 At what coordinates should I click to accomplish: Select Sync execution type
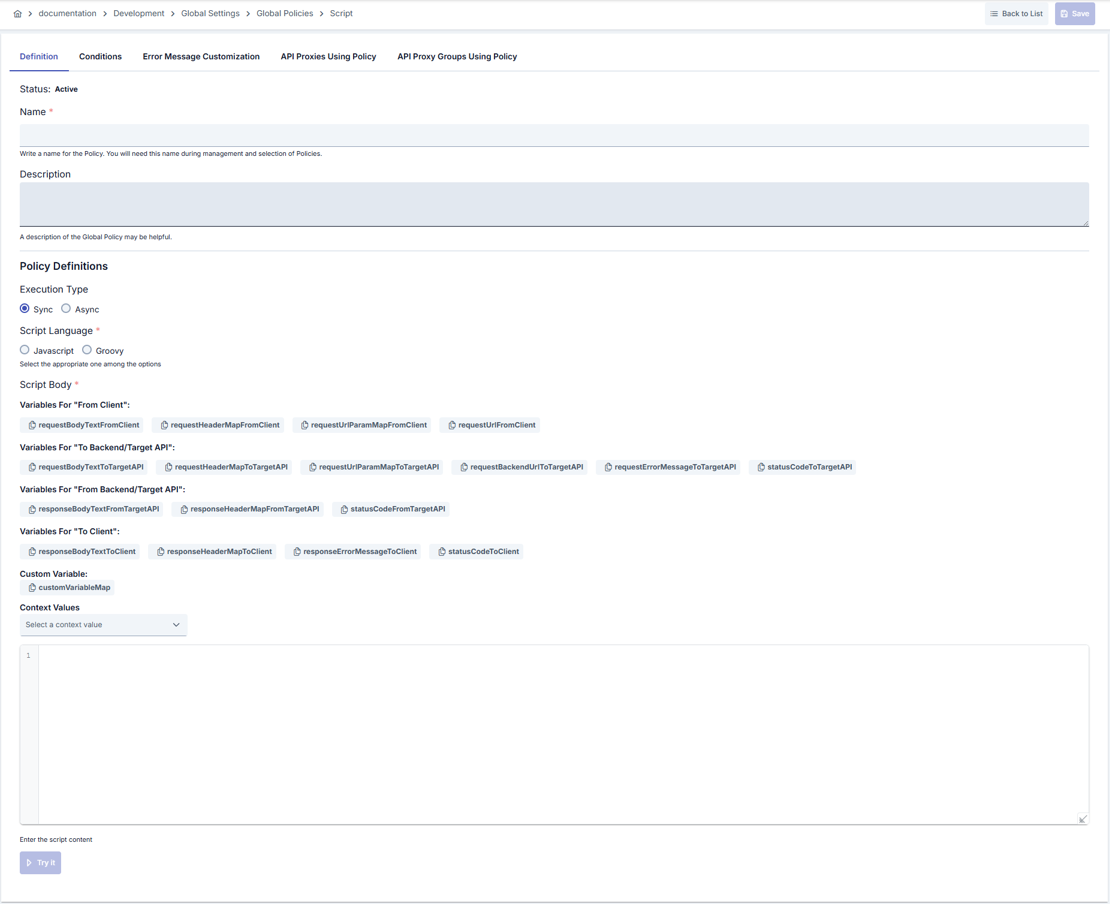[25, 309]
